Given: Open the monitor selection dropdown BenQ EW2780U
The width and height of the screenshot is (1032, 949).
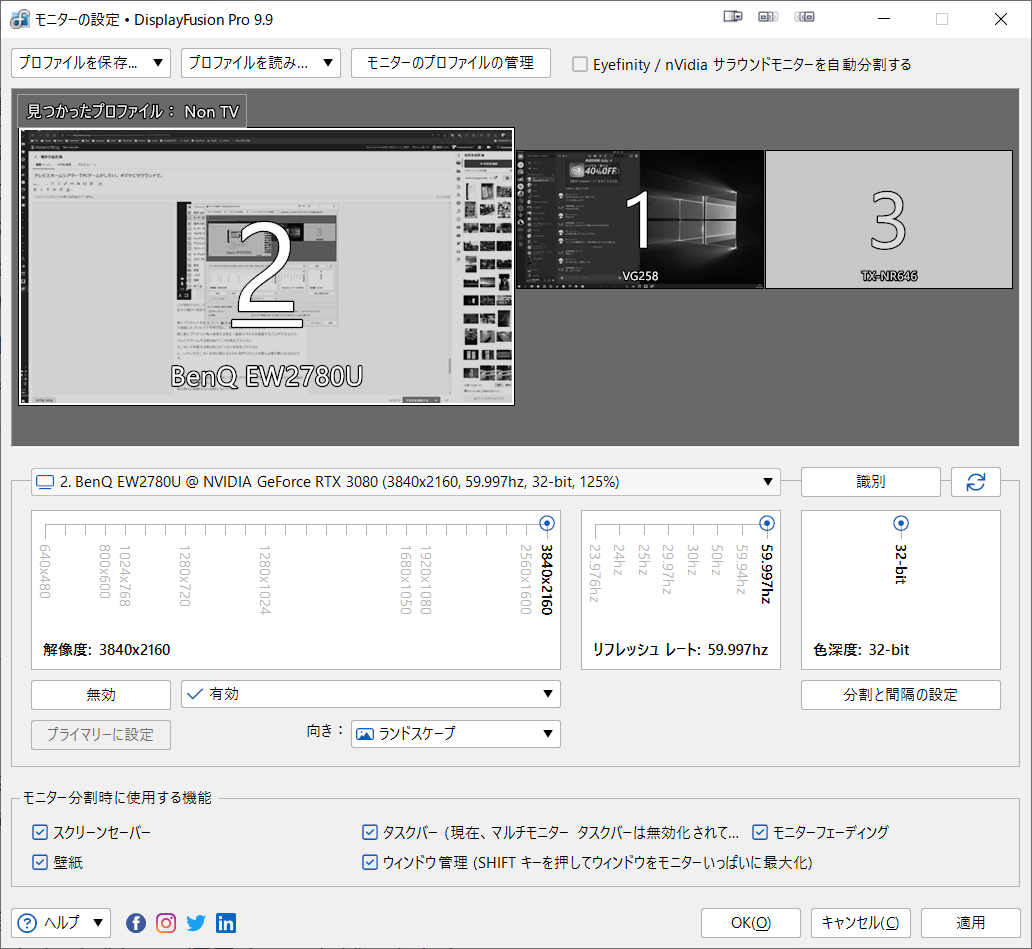Looking at the screenshot, I should (405, 482).
